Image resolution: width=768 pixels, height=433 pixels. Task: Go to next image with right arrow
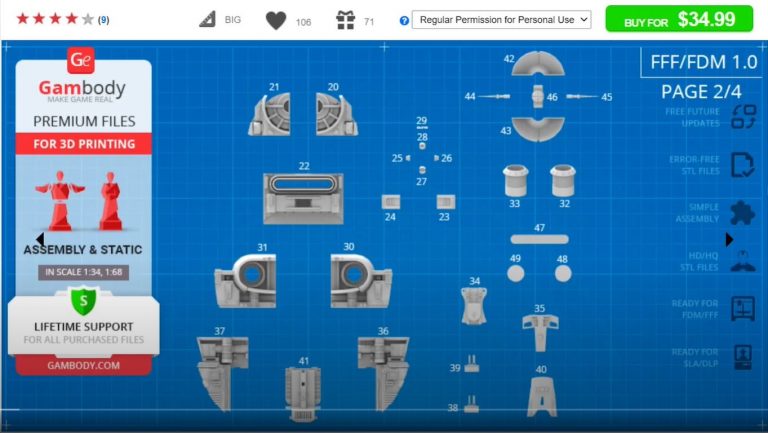point(730,240)
